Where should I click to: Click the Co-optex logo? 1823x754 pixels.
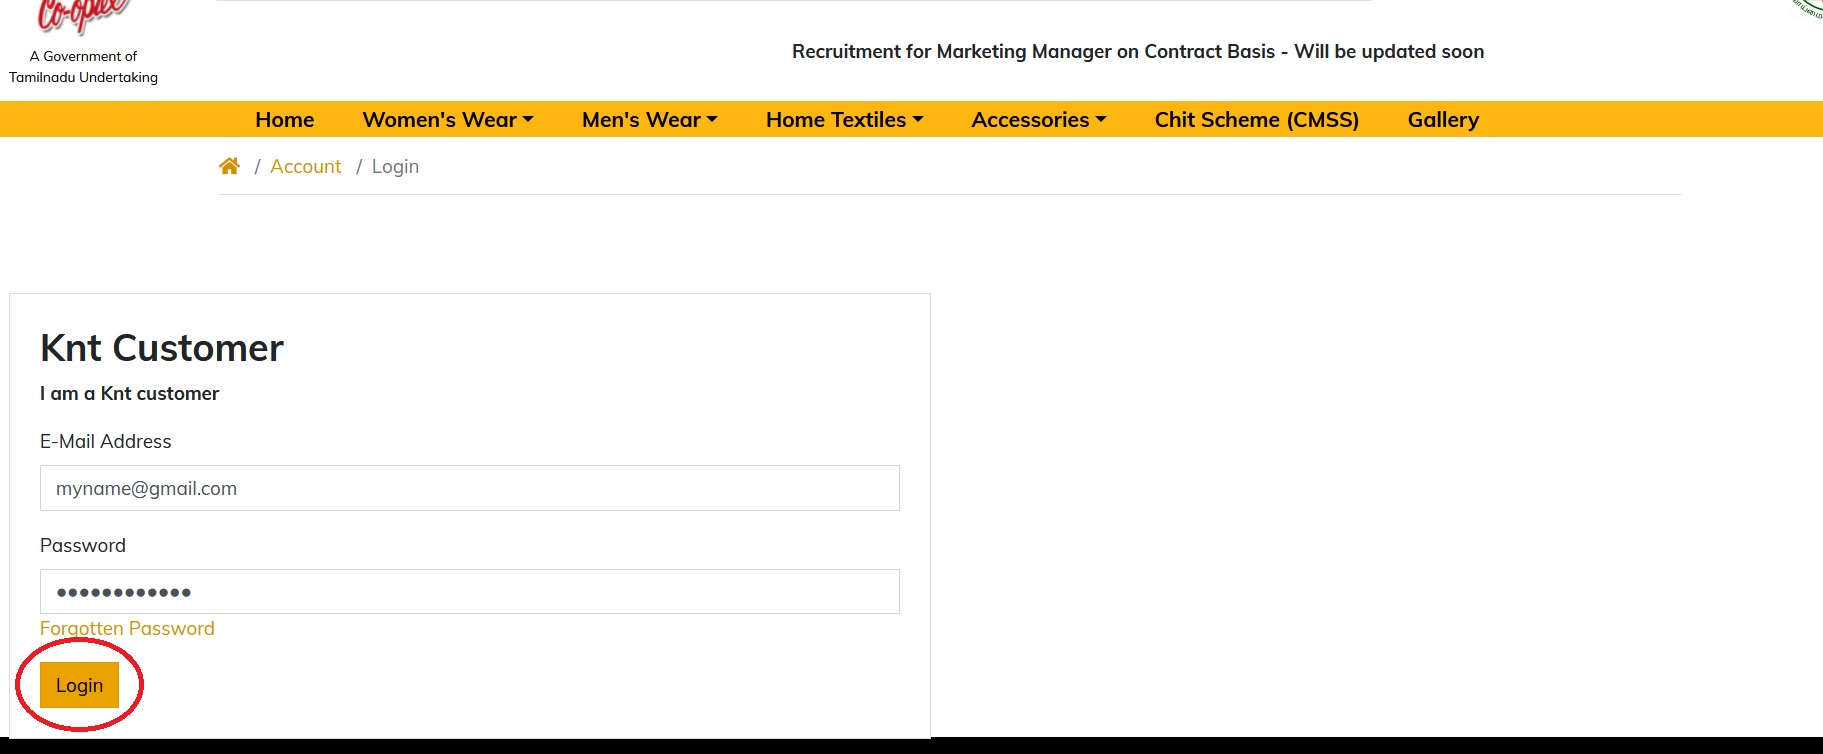(84, 17)
